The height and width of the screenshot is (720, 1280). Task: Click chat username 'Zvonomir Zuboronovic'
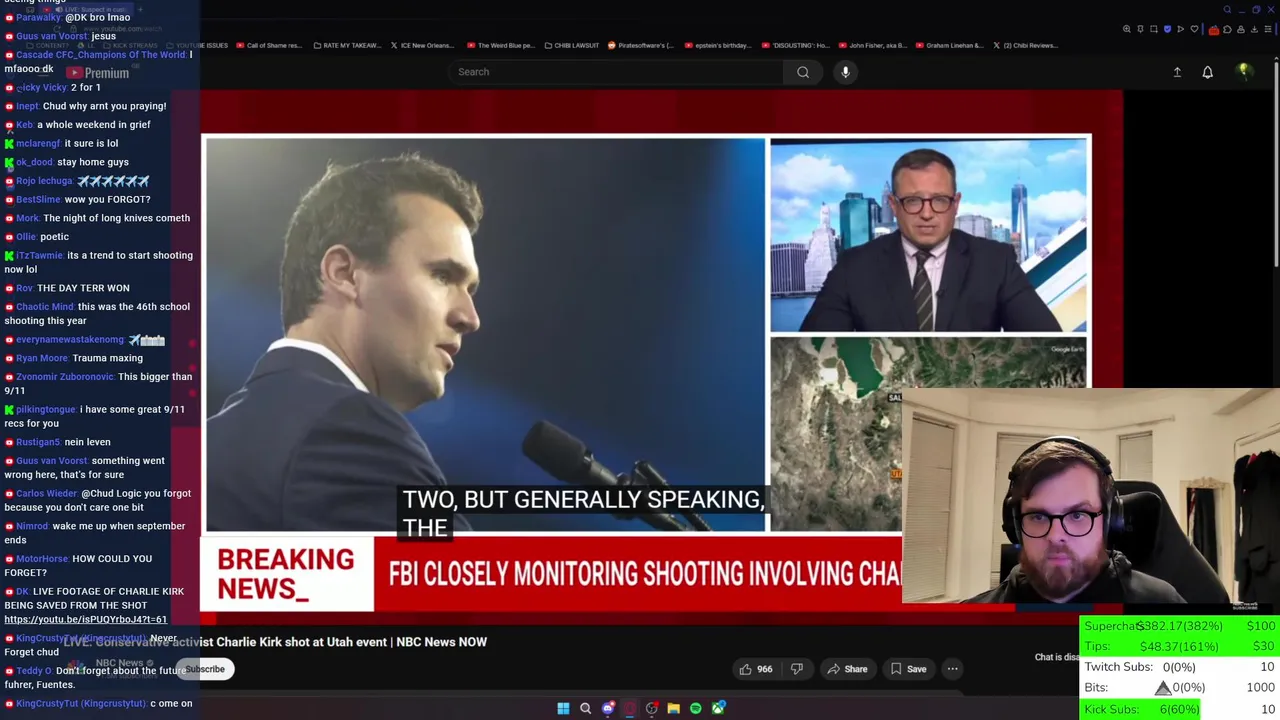click(x=65, y=377)
